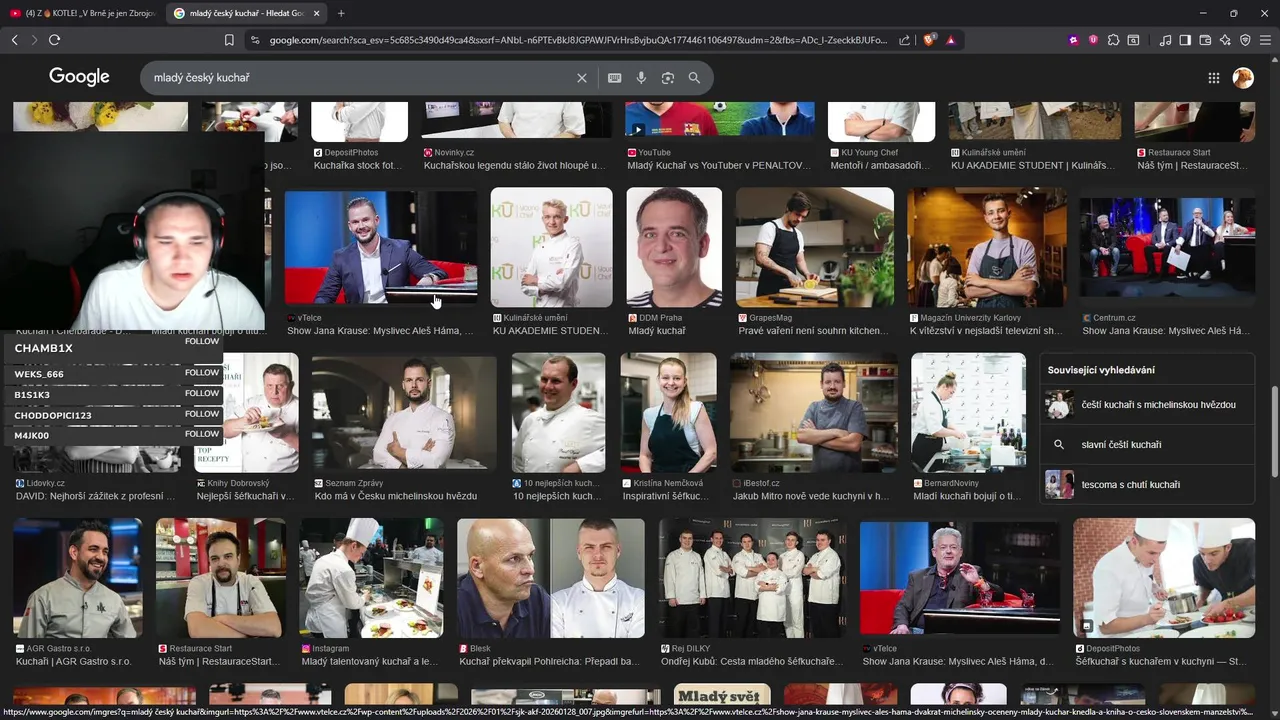The width and height of the screenshot is (1280, 720).
Task: Reload the page with the refresh icon
Action: coord(54,40)
